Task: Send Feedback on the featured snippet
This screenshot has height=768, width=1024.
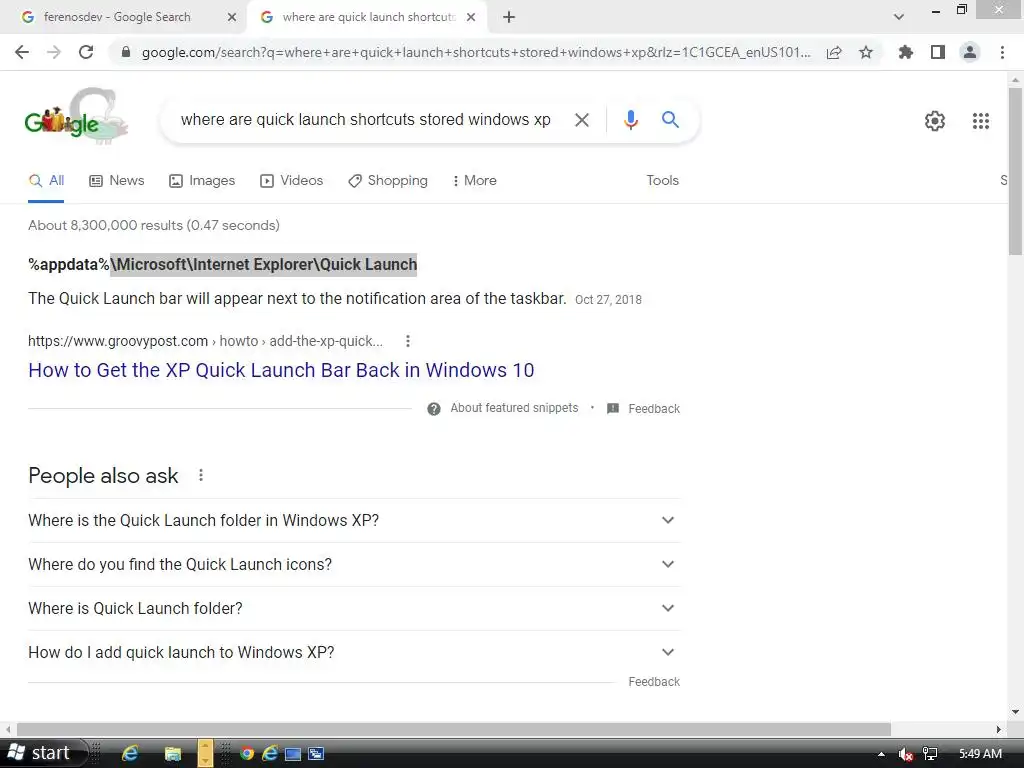Action: pos(643,409)
